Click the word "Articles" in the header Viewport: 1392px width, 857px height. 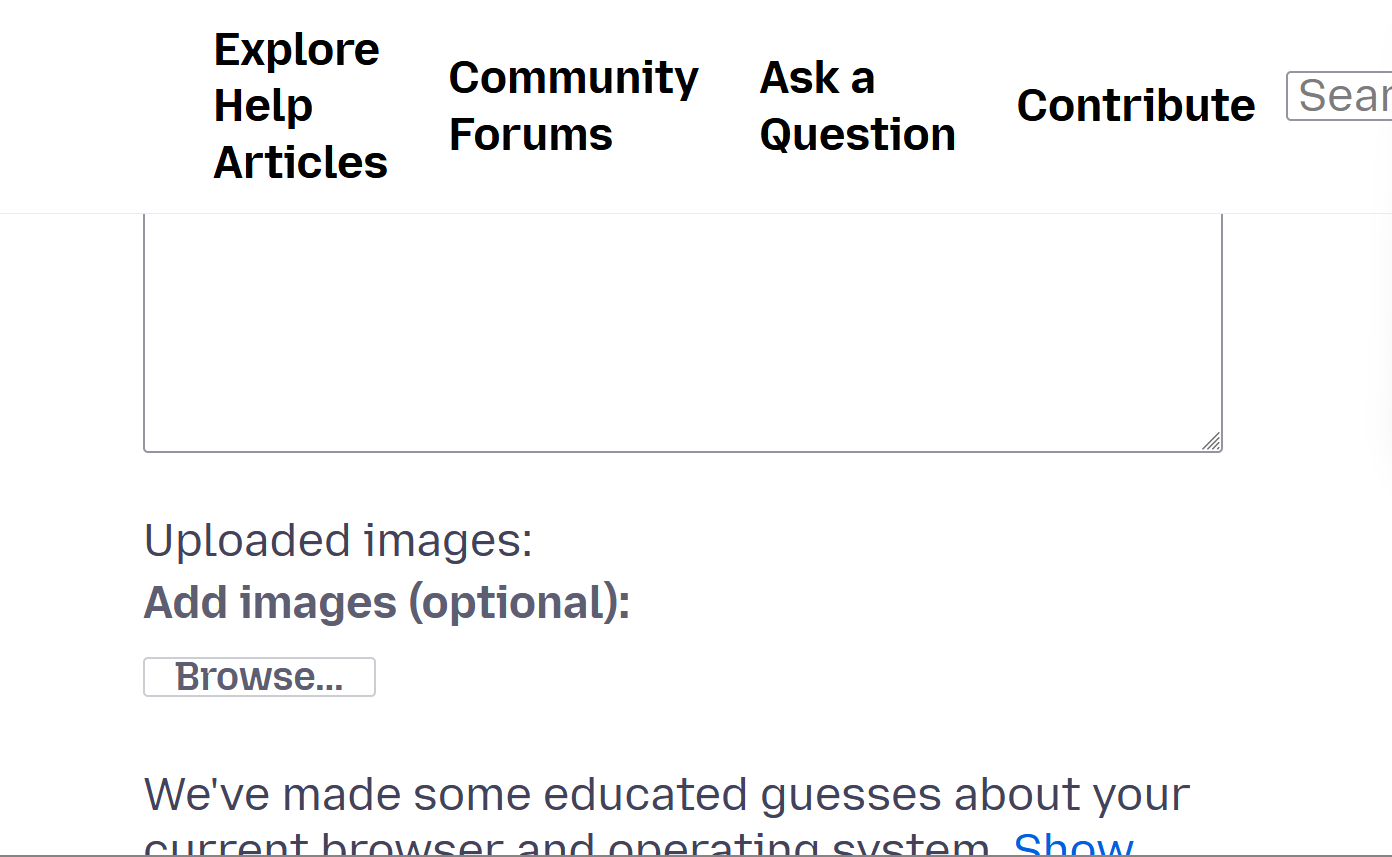click(300, 163)
